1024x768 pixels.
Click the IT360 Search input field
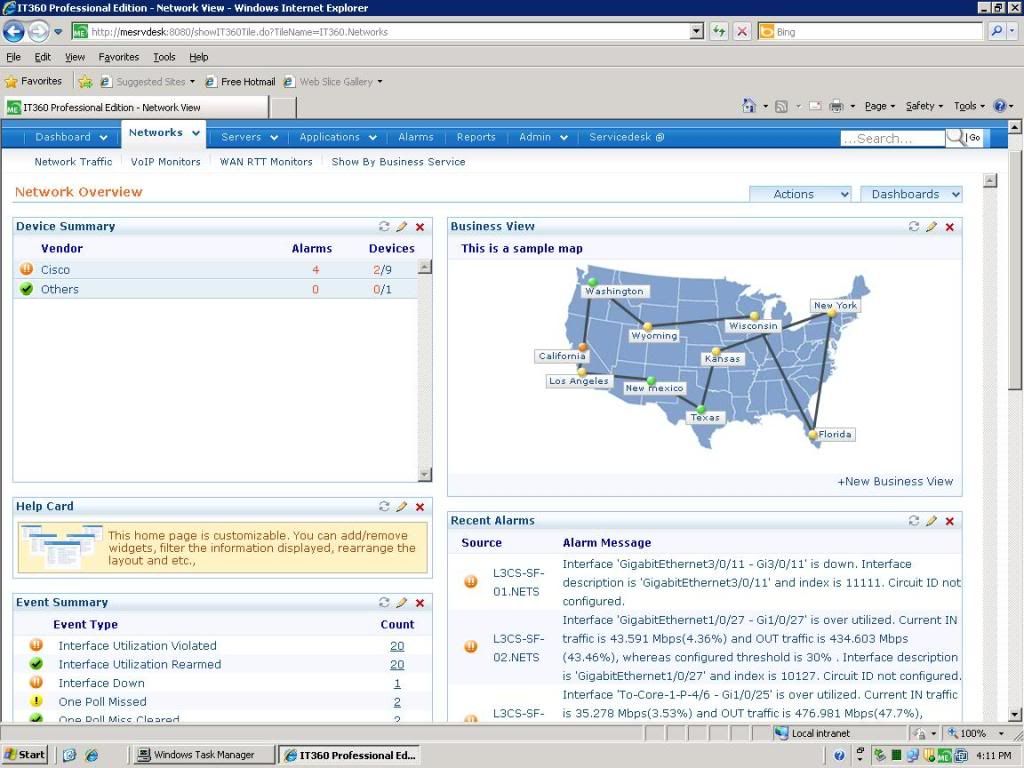coord(893,138)
